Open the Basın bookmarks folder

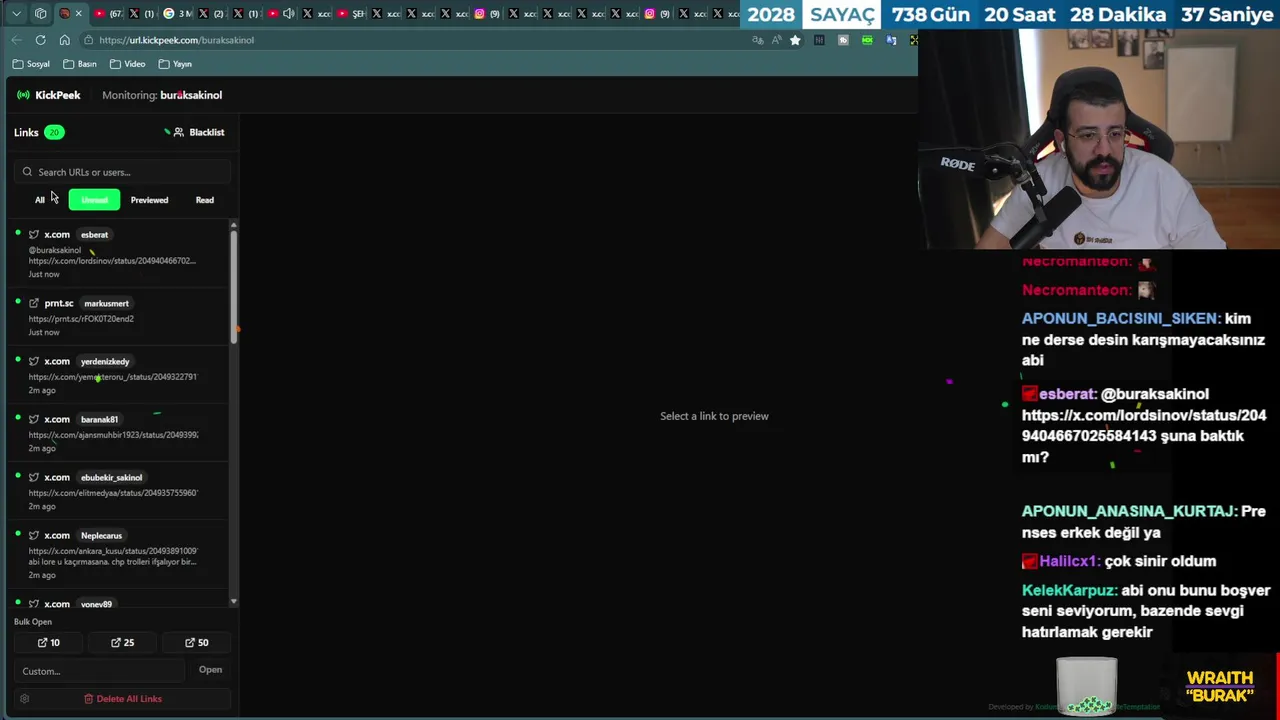(80, 64)
